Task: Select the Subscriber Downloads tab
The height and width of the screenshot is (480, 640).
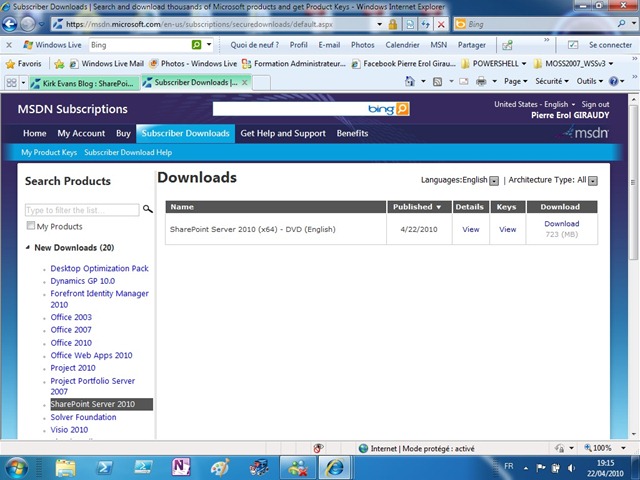Action: (185, 133)
